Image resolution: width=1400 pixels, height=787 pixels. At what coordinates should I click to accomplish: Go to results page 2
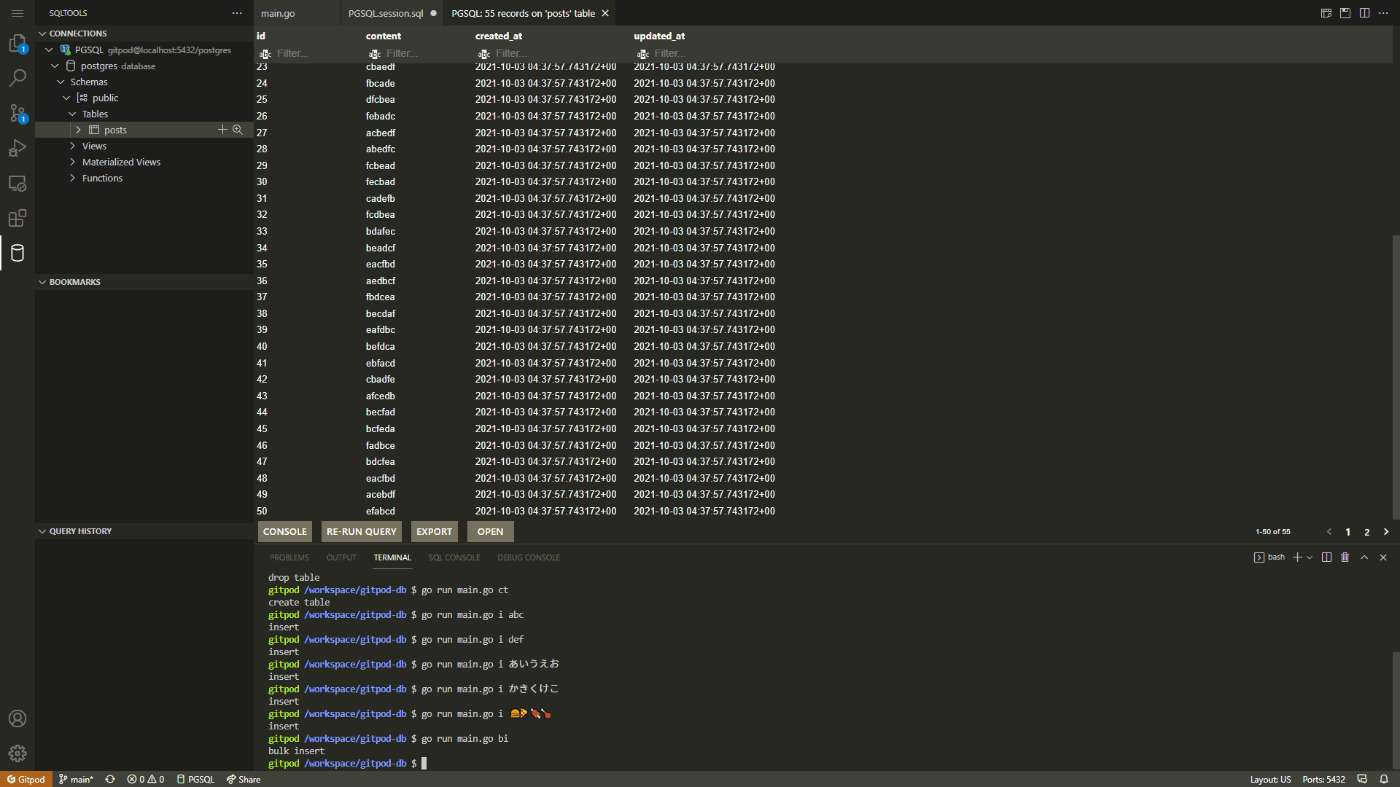coord(1367,532)
